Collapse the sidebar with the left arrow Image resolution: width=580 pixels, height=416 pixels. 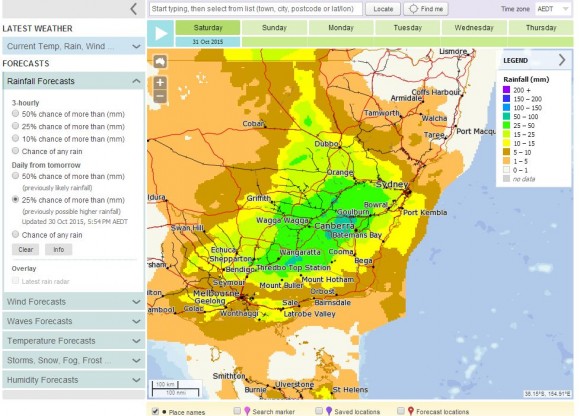tap(134, 9)
